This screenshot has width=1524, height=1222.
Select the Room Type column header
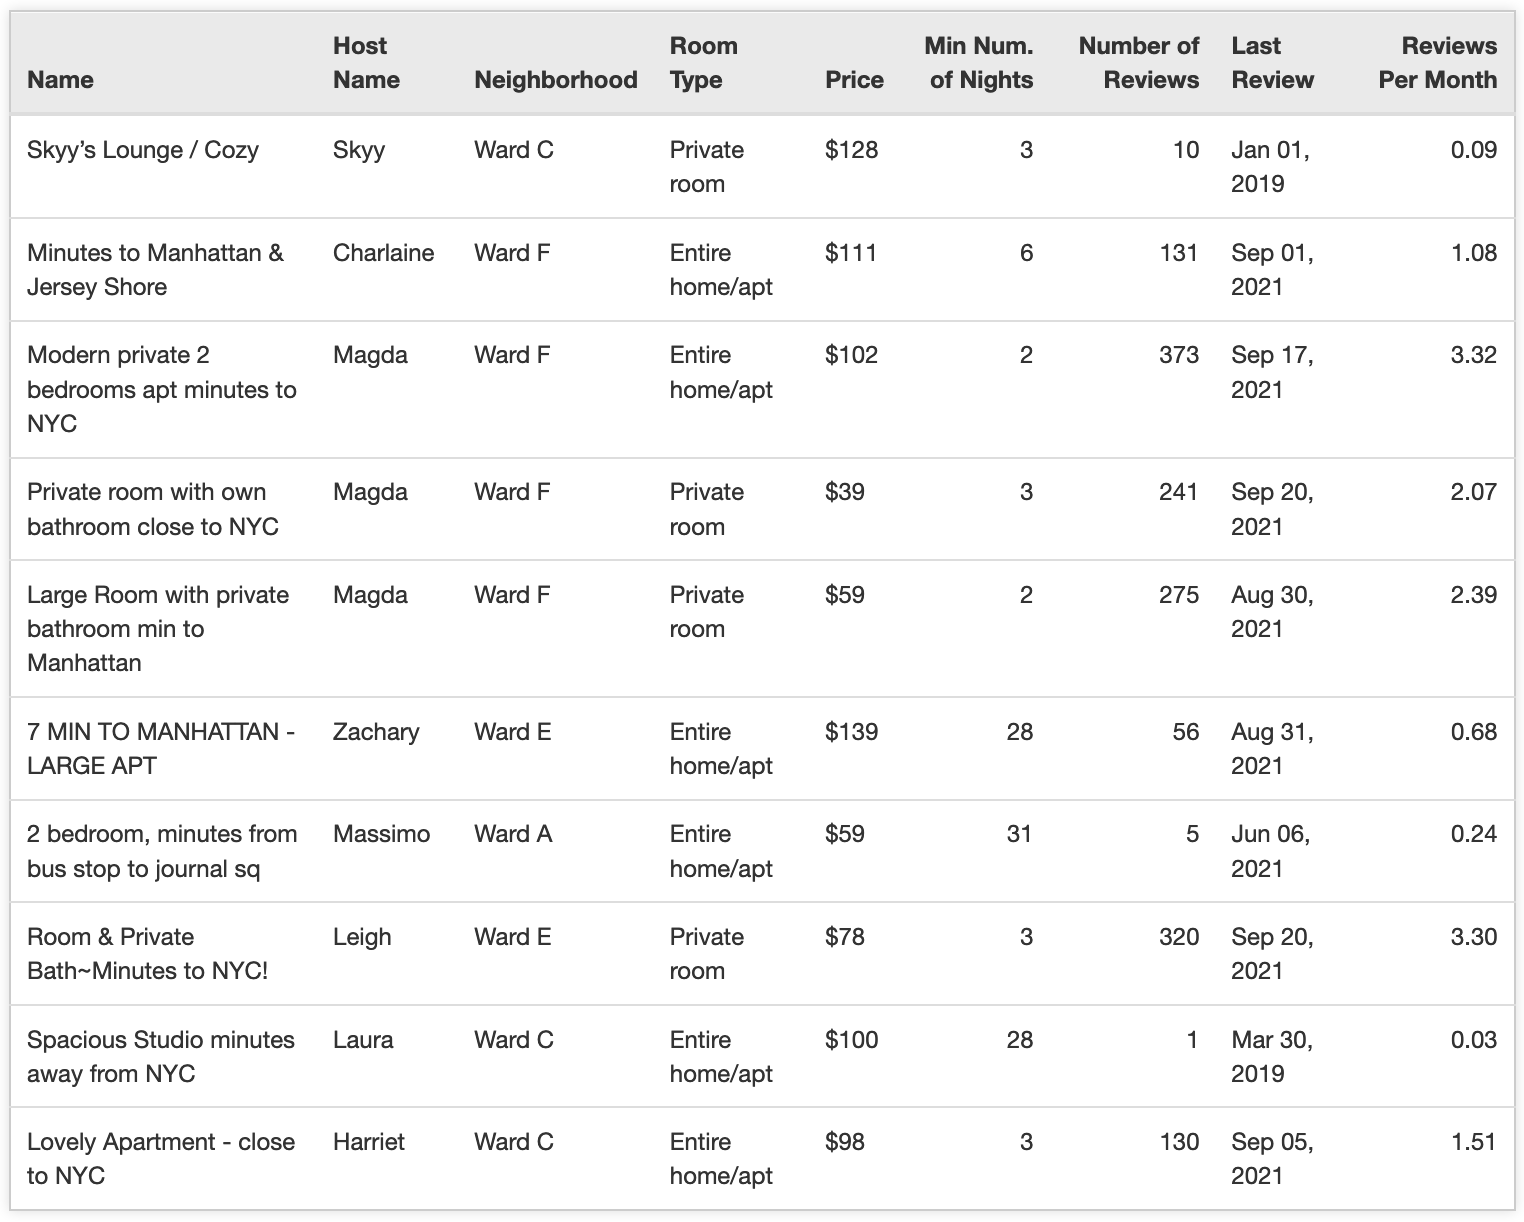point(703,63)
